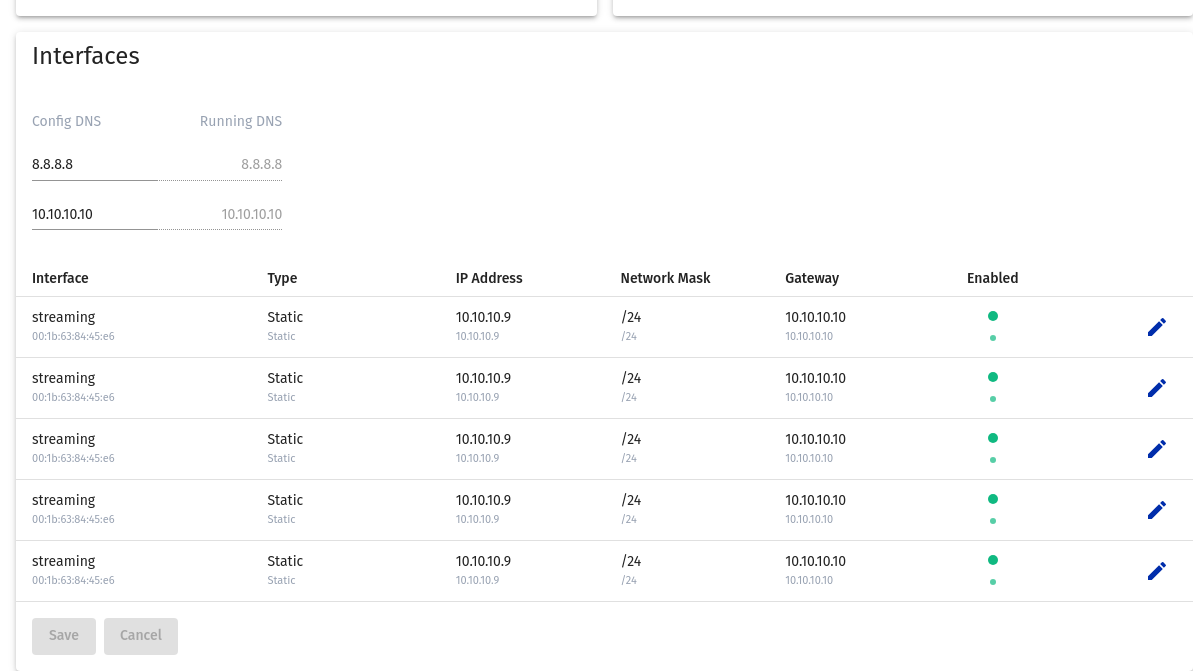Edit the first streaming interface with pencil icon
Screen dimensions: 1193x671
(x=1157, y=327)
